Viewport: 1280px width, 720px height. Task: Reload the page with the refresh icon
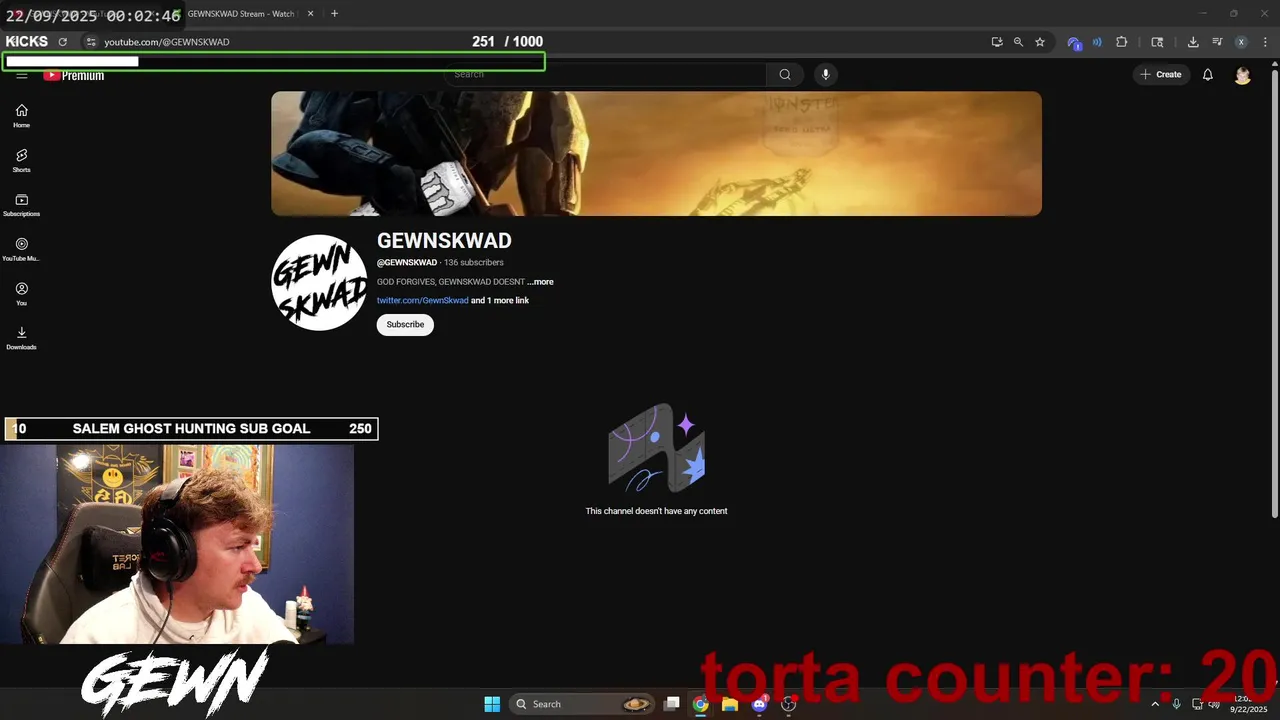point(63,42)
